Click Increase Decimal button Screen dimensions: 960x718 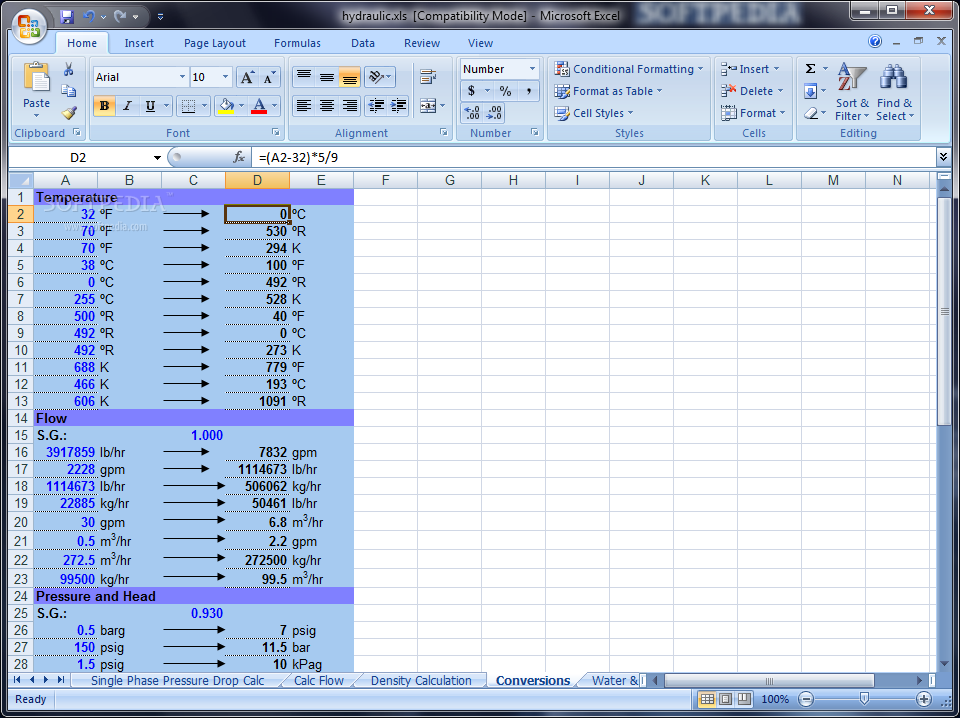point(471,113)
